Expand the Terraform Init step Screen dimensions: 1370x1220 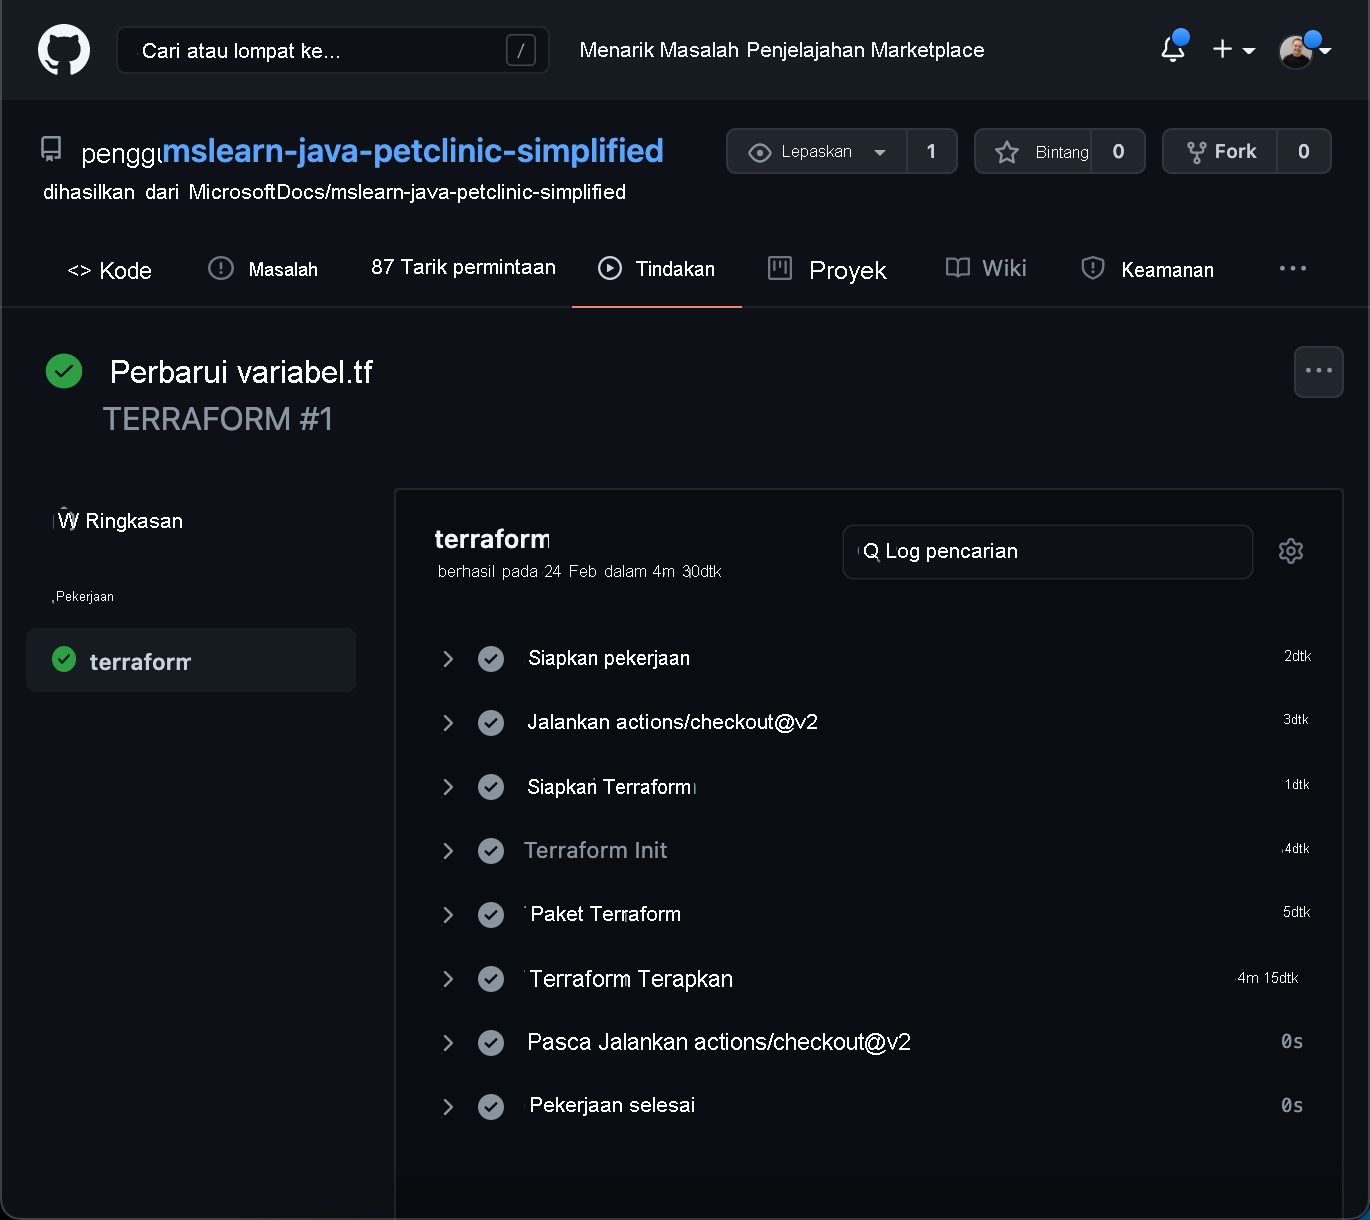[x=447, y=851]
